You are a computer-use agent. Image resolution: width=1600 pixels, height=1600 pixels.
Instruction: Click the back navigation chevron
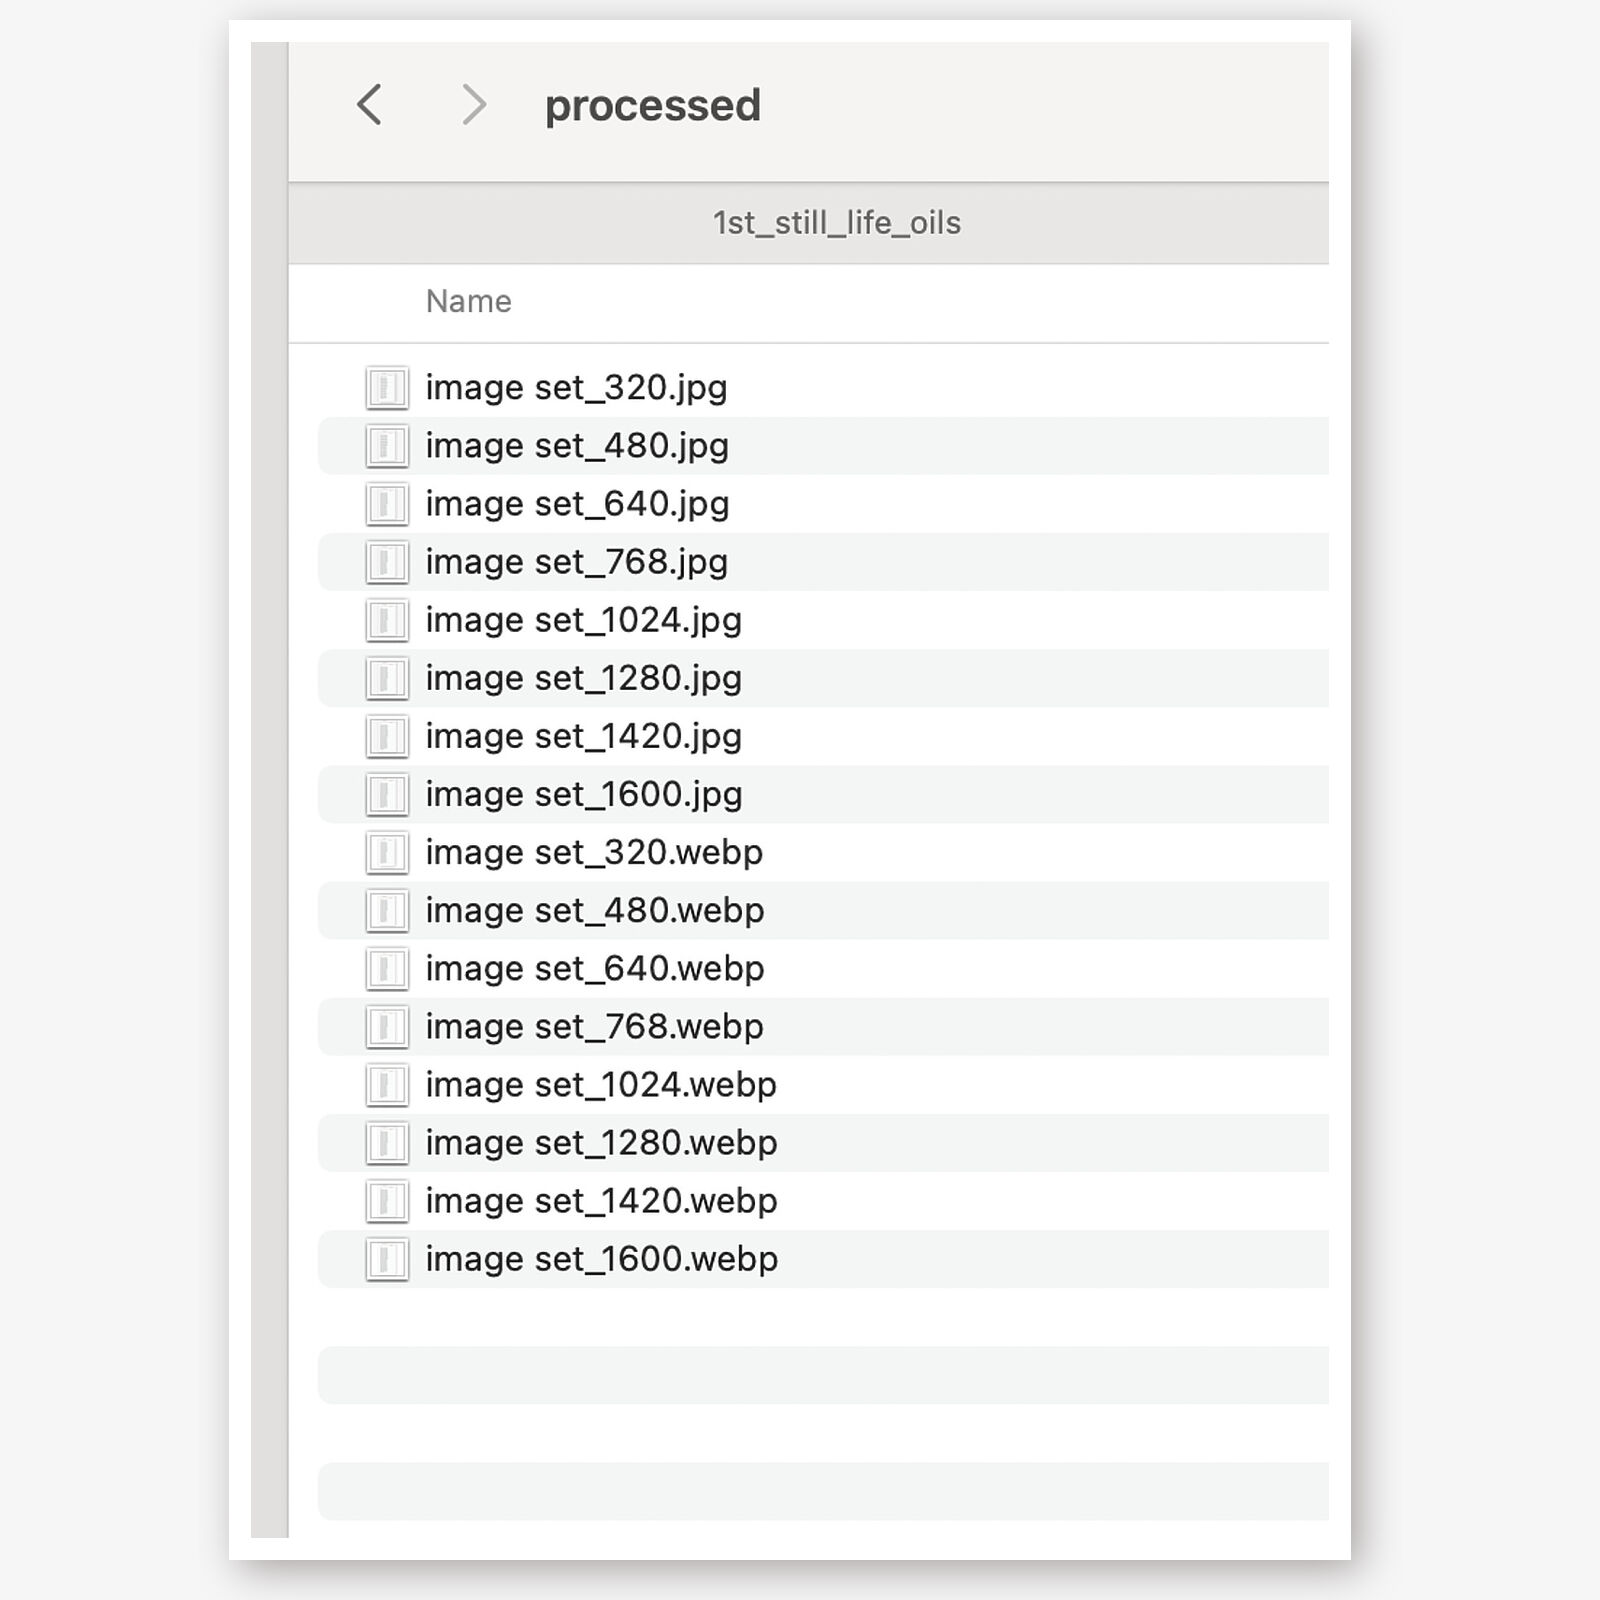click(370, 105)
